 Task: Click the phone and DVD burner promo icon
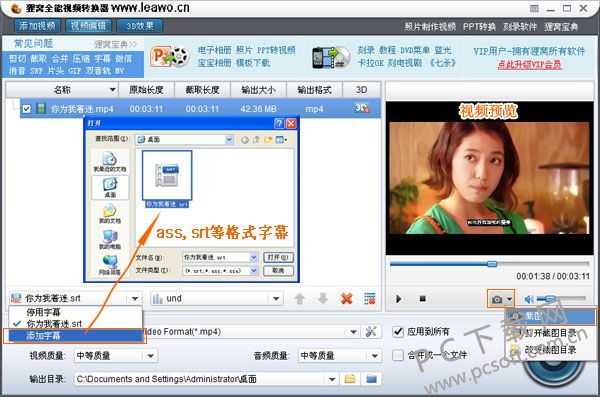point(331,57)
